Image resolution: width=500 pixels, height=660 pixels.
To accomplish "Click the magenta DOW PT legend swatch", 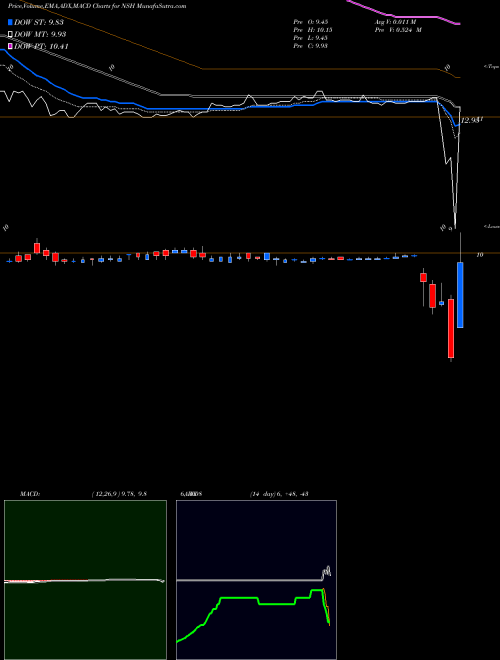I will pos(11,46).
